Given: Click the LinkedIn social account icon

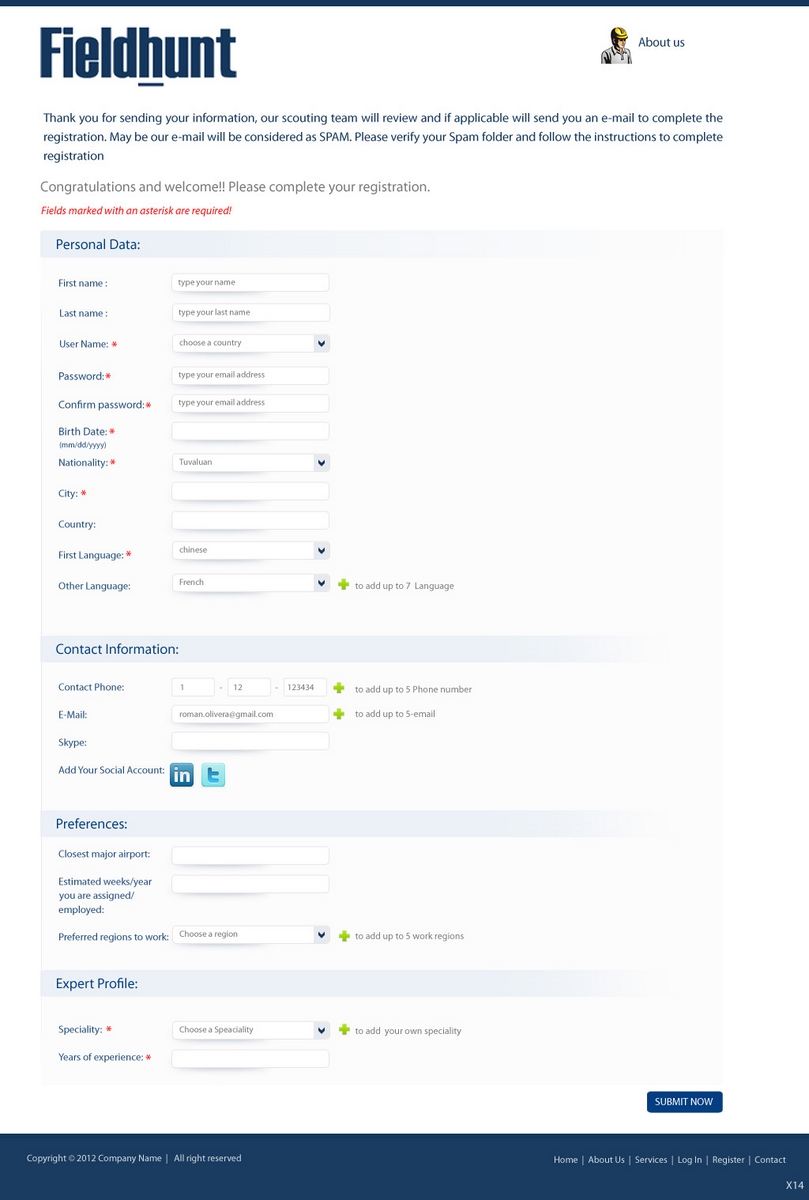Looking at the screenshot, I should (182, 775).
